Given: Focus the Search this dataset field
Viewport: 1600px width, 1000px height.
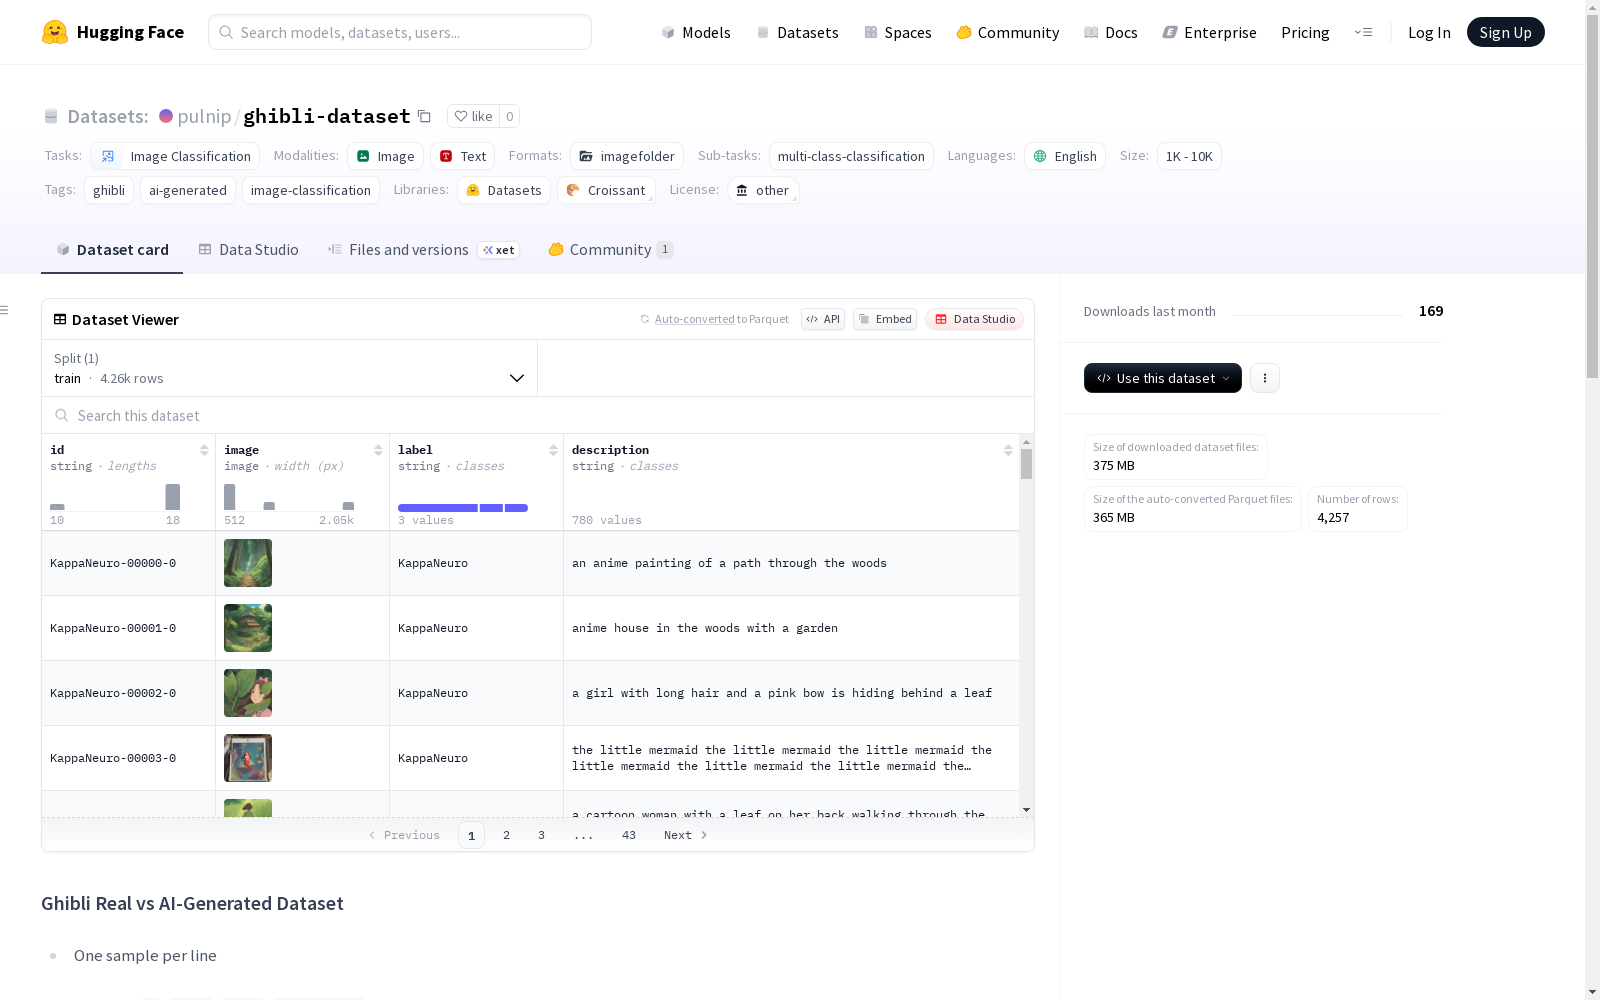Looking at the screenshot, I should [x=538, y=415].
